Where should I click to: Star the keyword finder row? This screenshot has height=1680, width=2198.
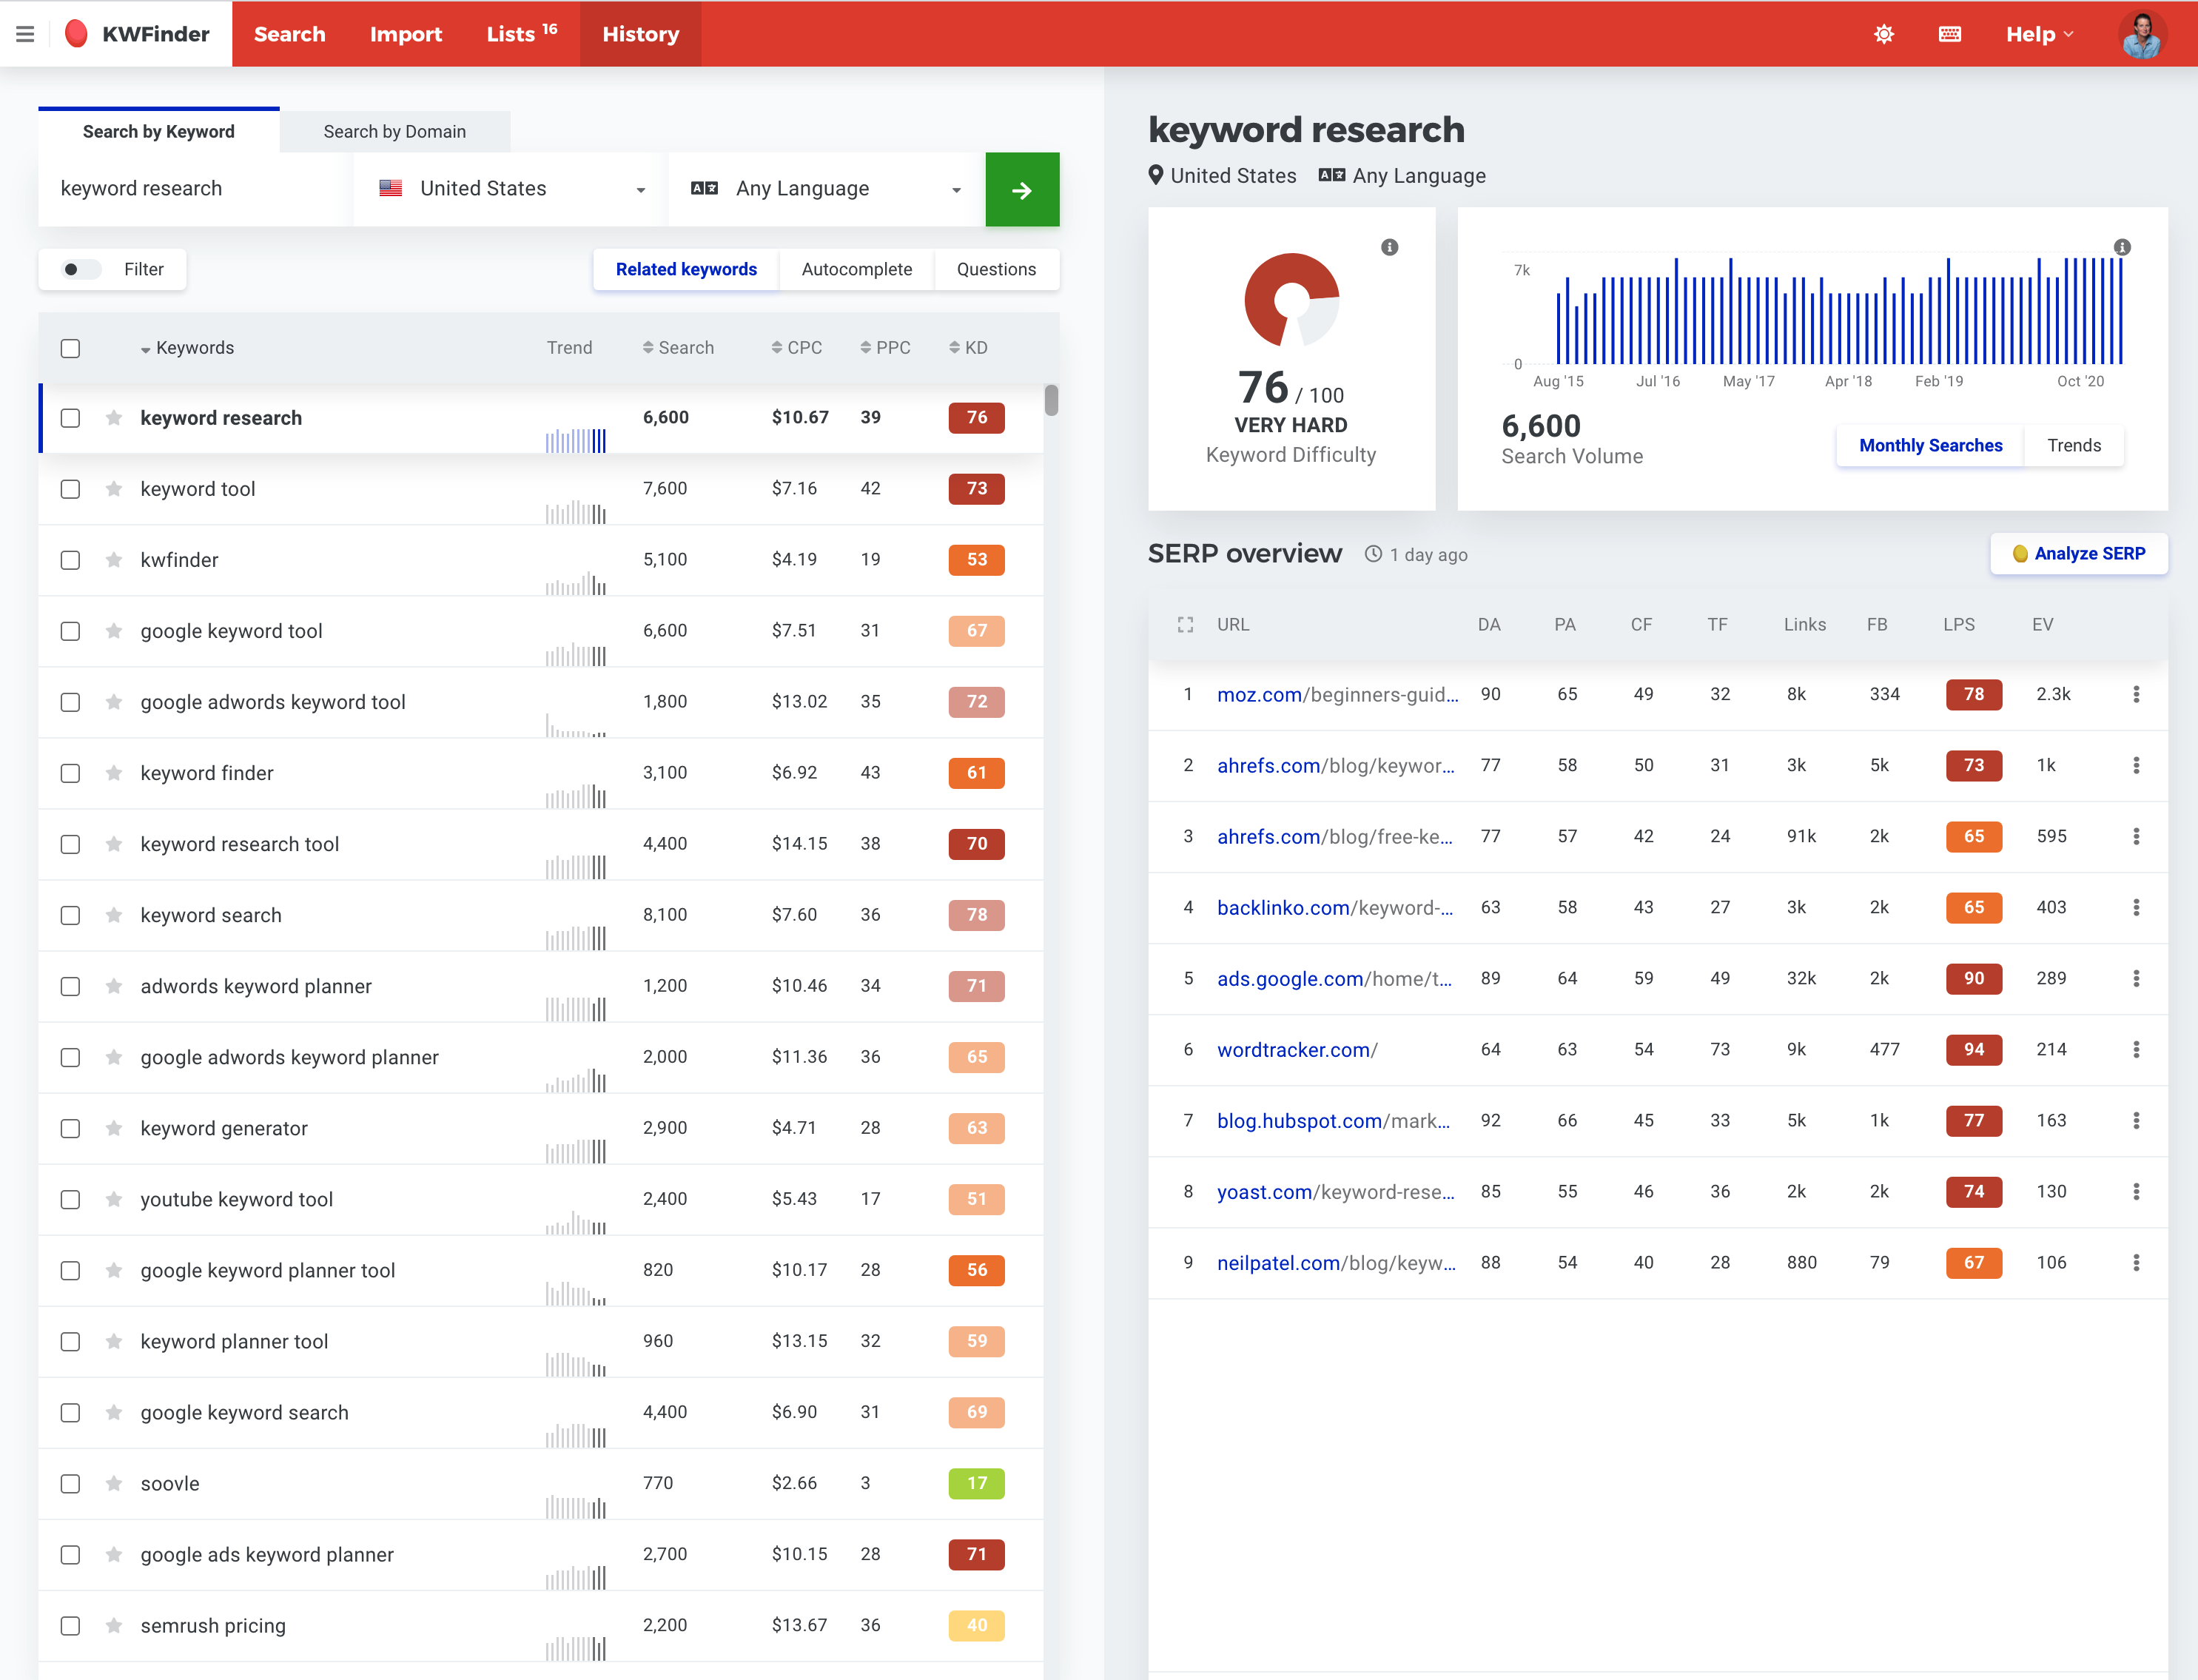click(114, 773)
